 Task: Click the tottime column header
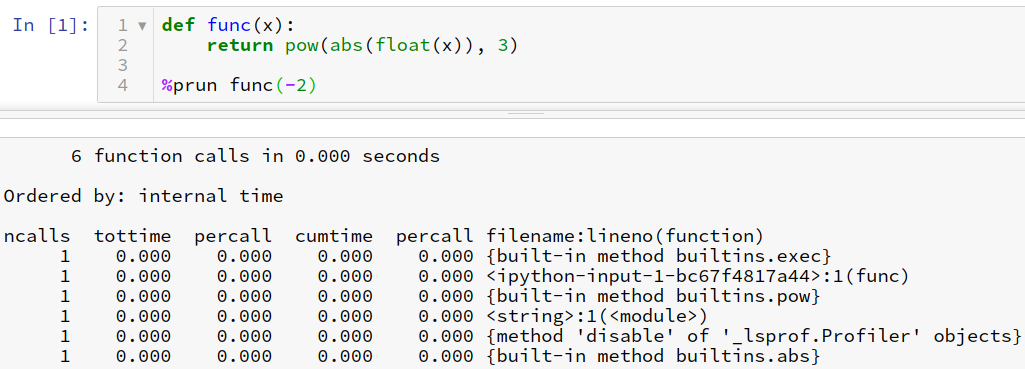pos(133,236)
